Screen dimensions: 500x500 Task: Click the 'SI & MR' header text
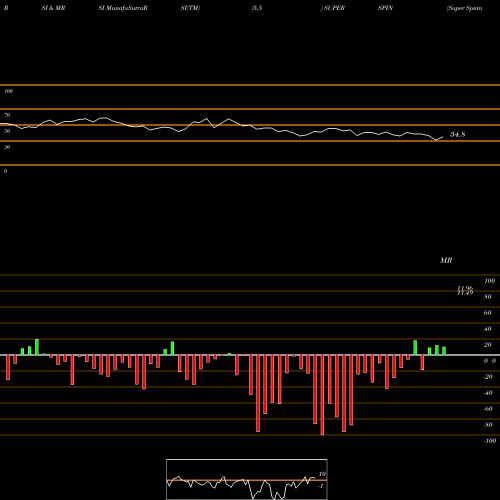point(53,8)
